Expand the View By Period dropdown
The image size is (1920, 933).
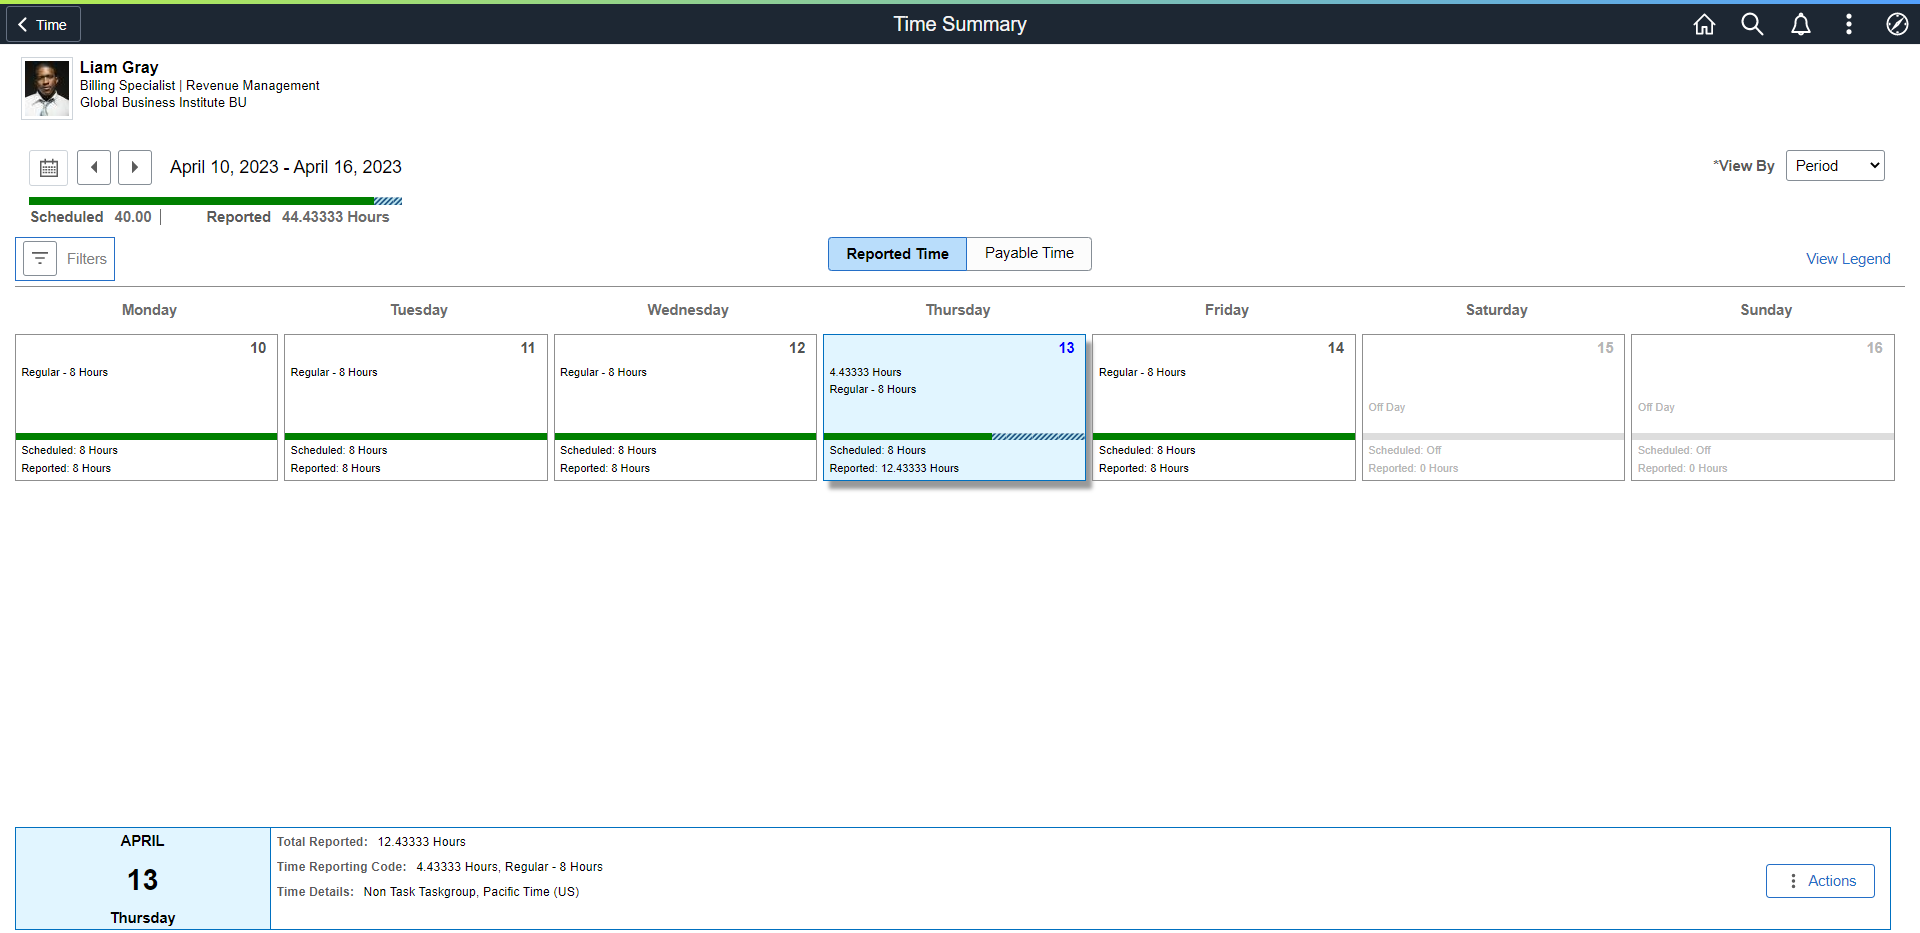[1835, 166]
